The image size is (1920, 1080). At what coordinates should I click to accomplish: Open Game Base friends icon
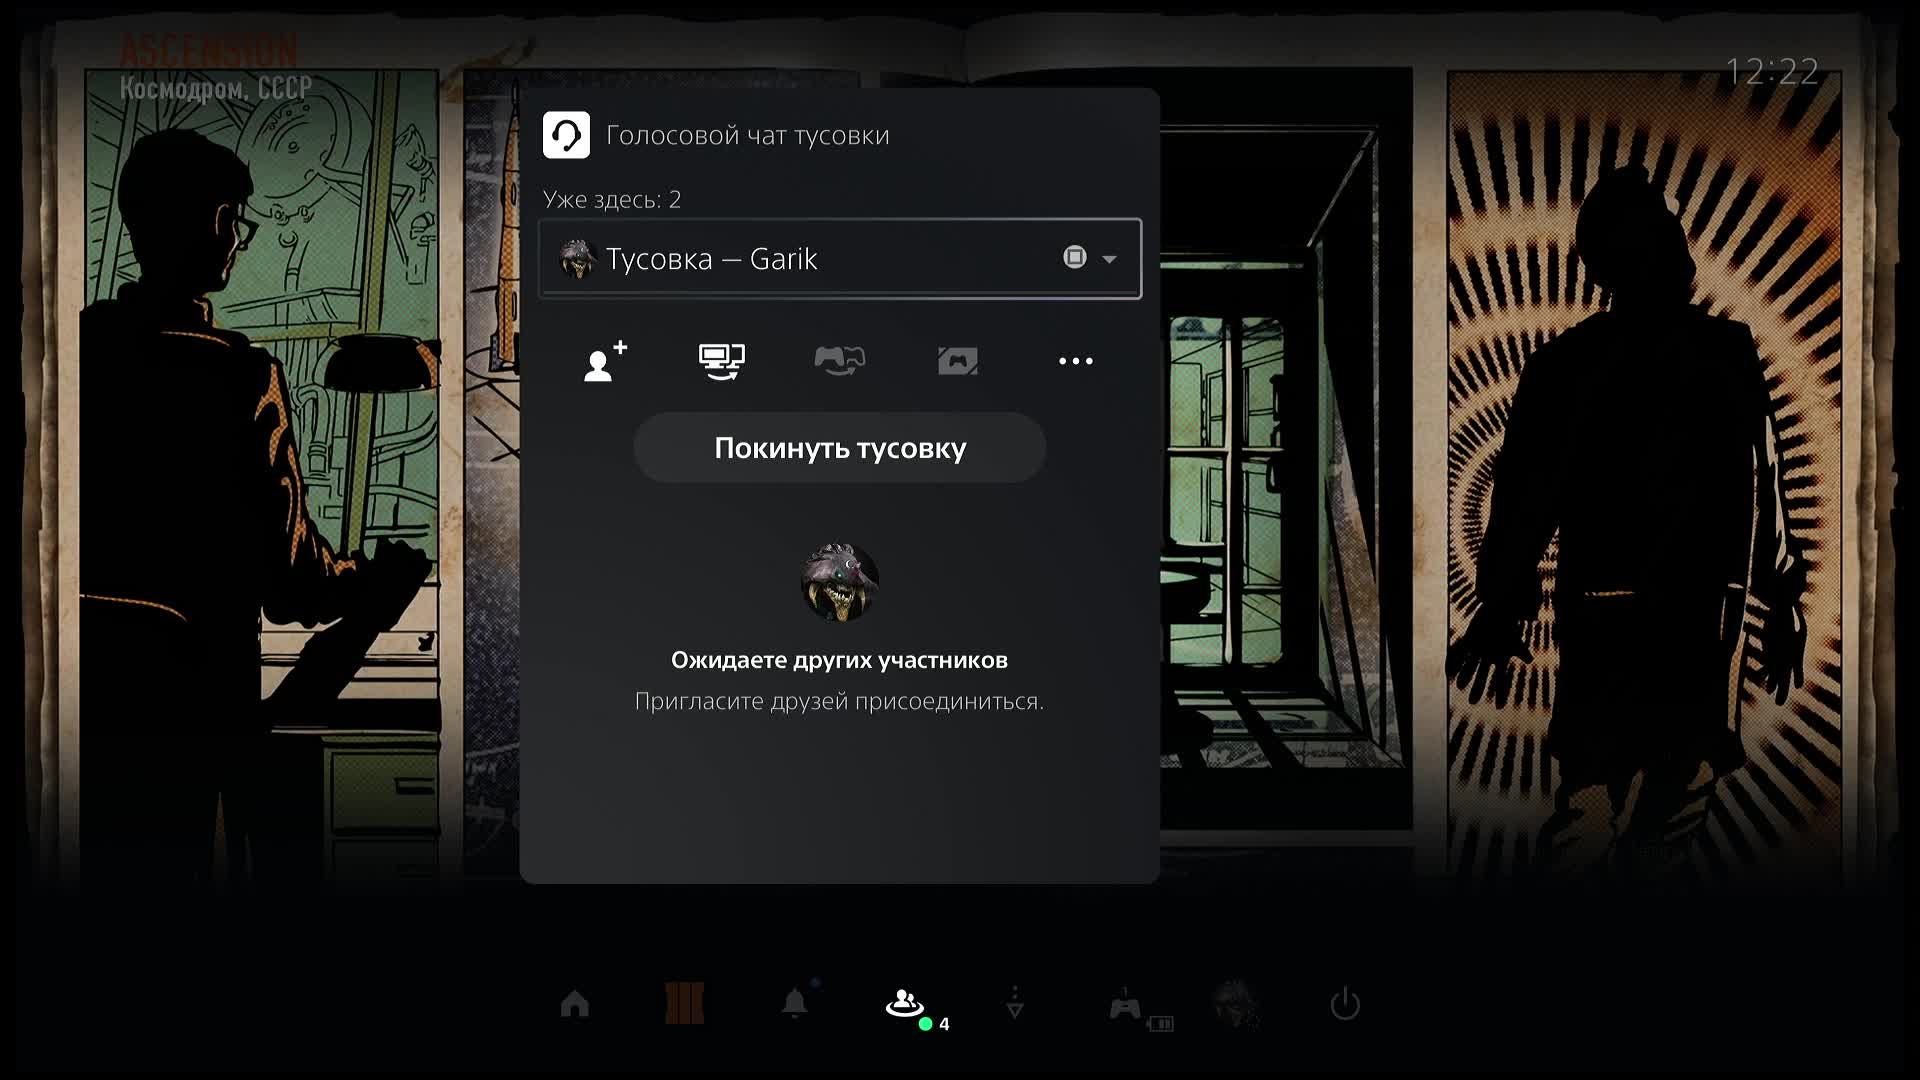(904, 1003)
